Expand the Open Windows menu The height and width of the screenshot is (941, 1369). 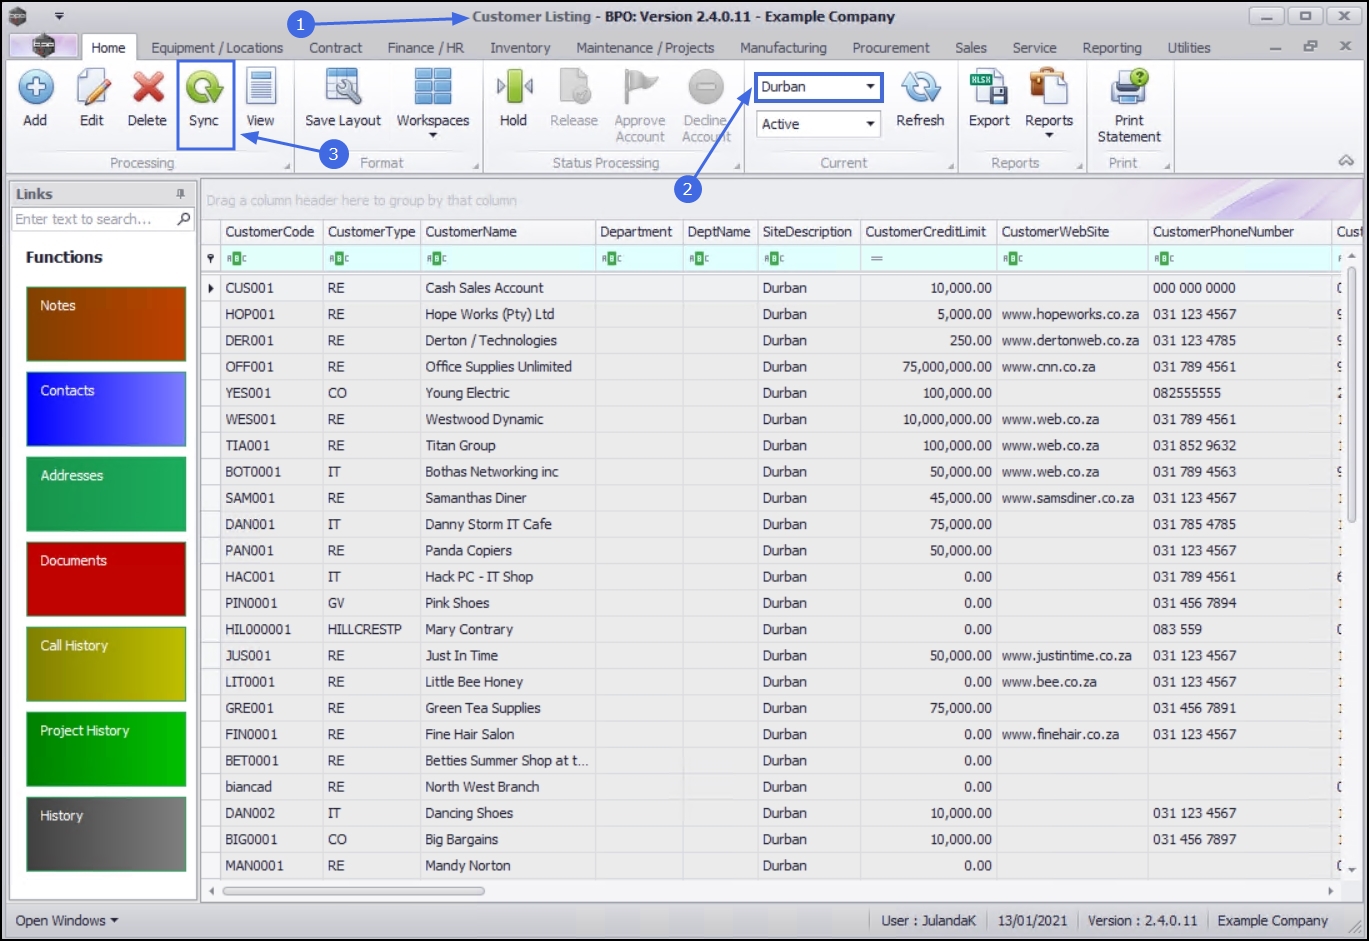(66, 920)
